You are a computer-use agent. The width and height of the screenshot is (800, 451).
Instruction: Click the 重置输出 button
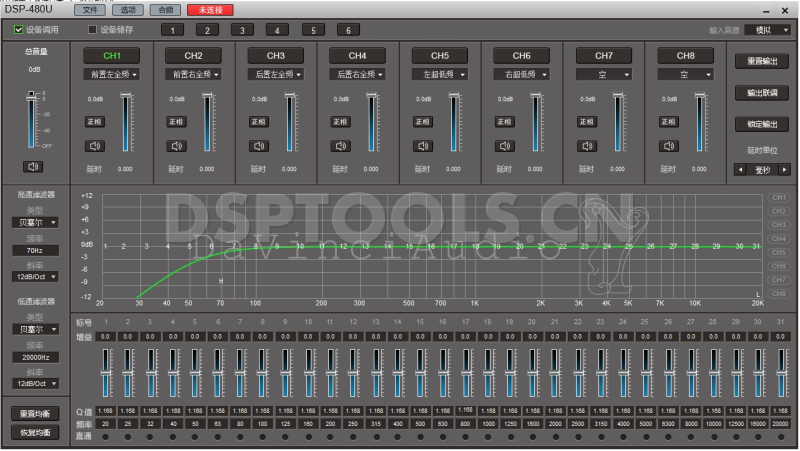[x=762, y=61]
